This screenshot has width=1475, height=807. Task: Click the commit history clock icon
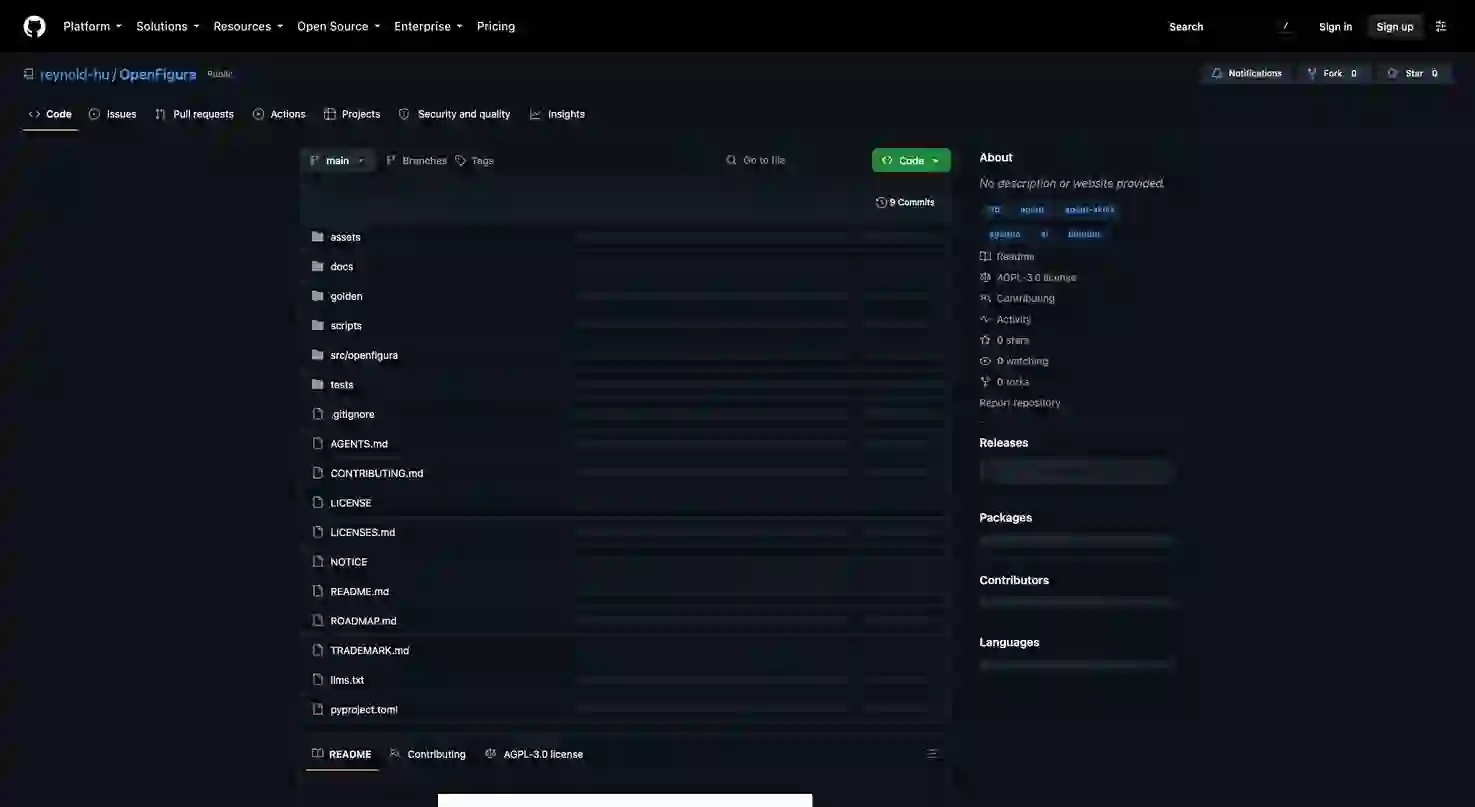click(x=881, y=202)
